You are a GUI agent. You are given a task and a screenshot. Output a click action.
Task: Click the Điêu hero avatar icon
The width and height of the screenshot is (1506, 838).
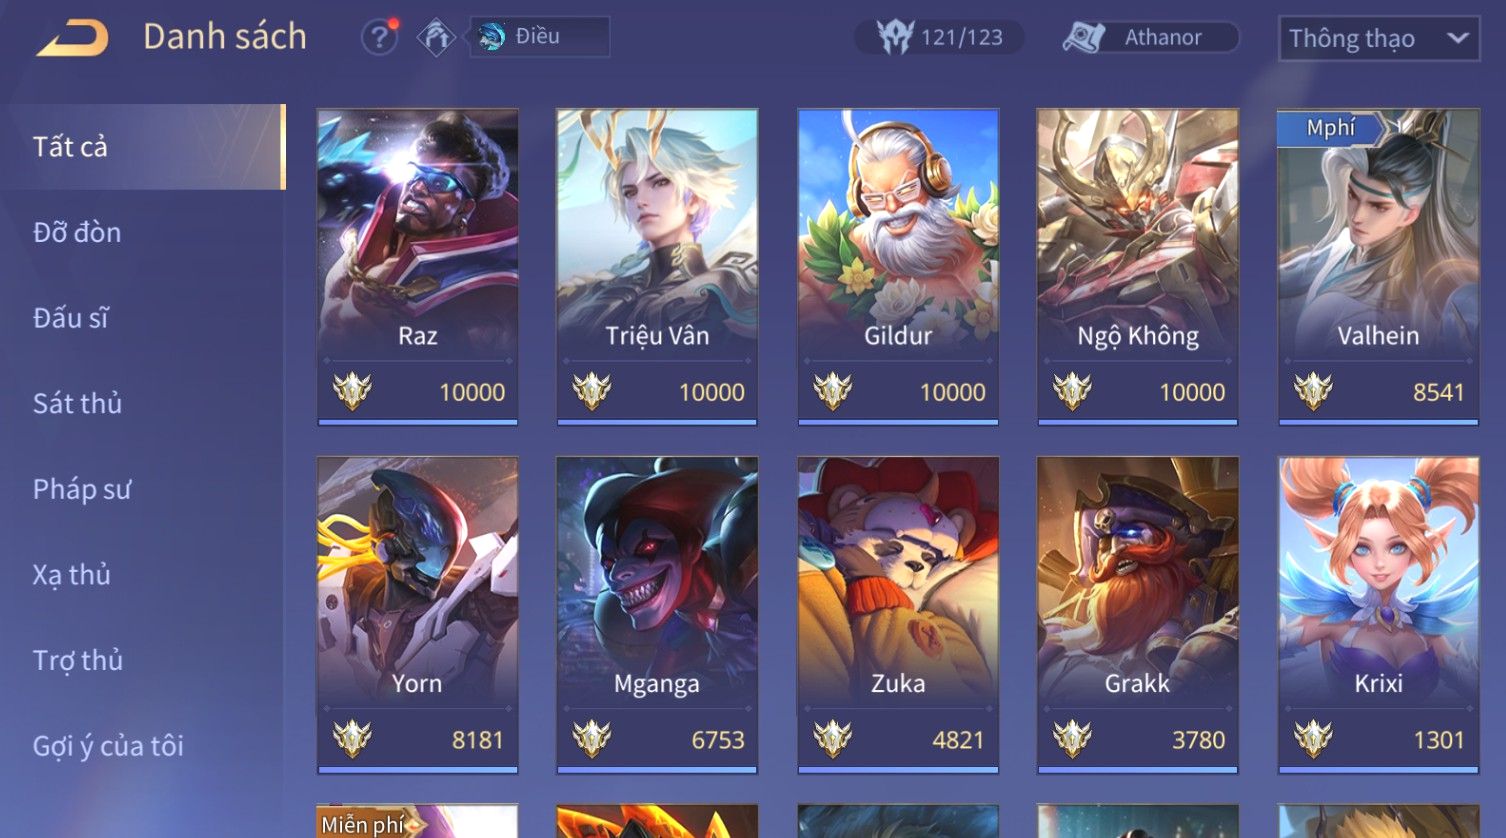point(491,37)
